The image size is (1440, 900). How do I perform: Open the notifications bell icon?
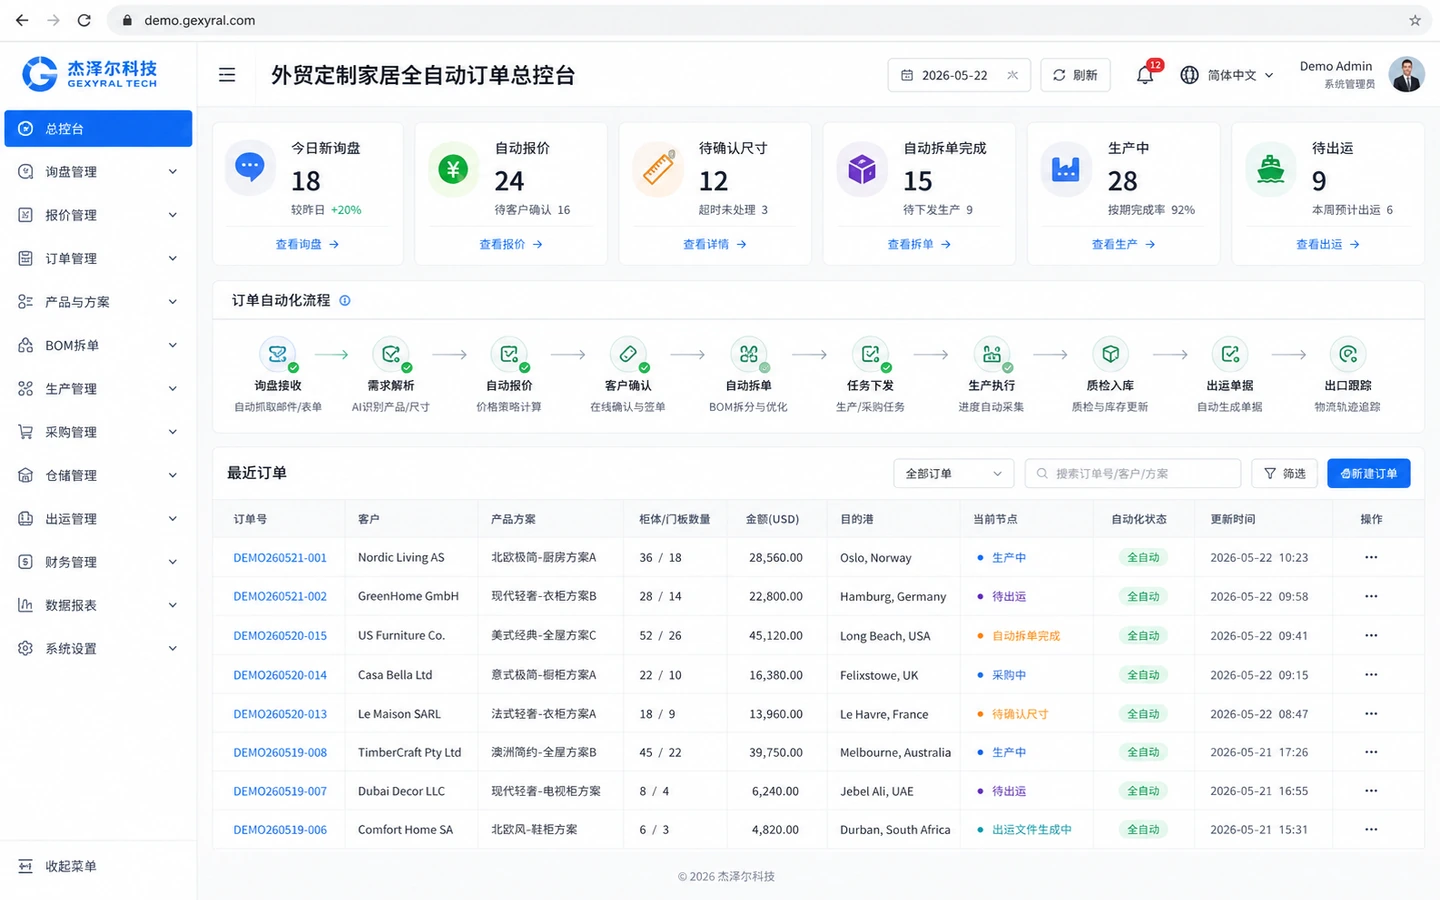point(1145,75)
